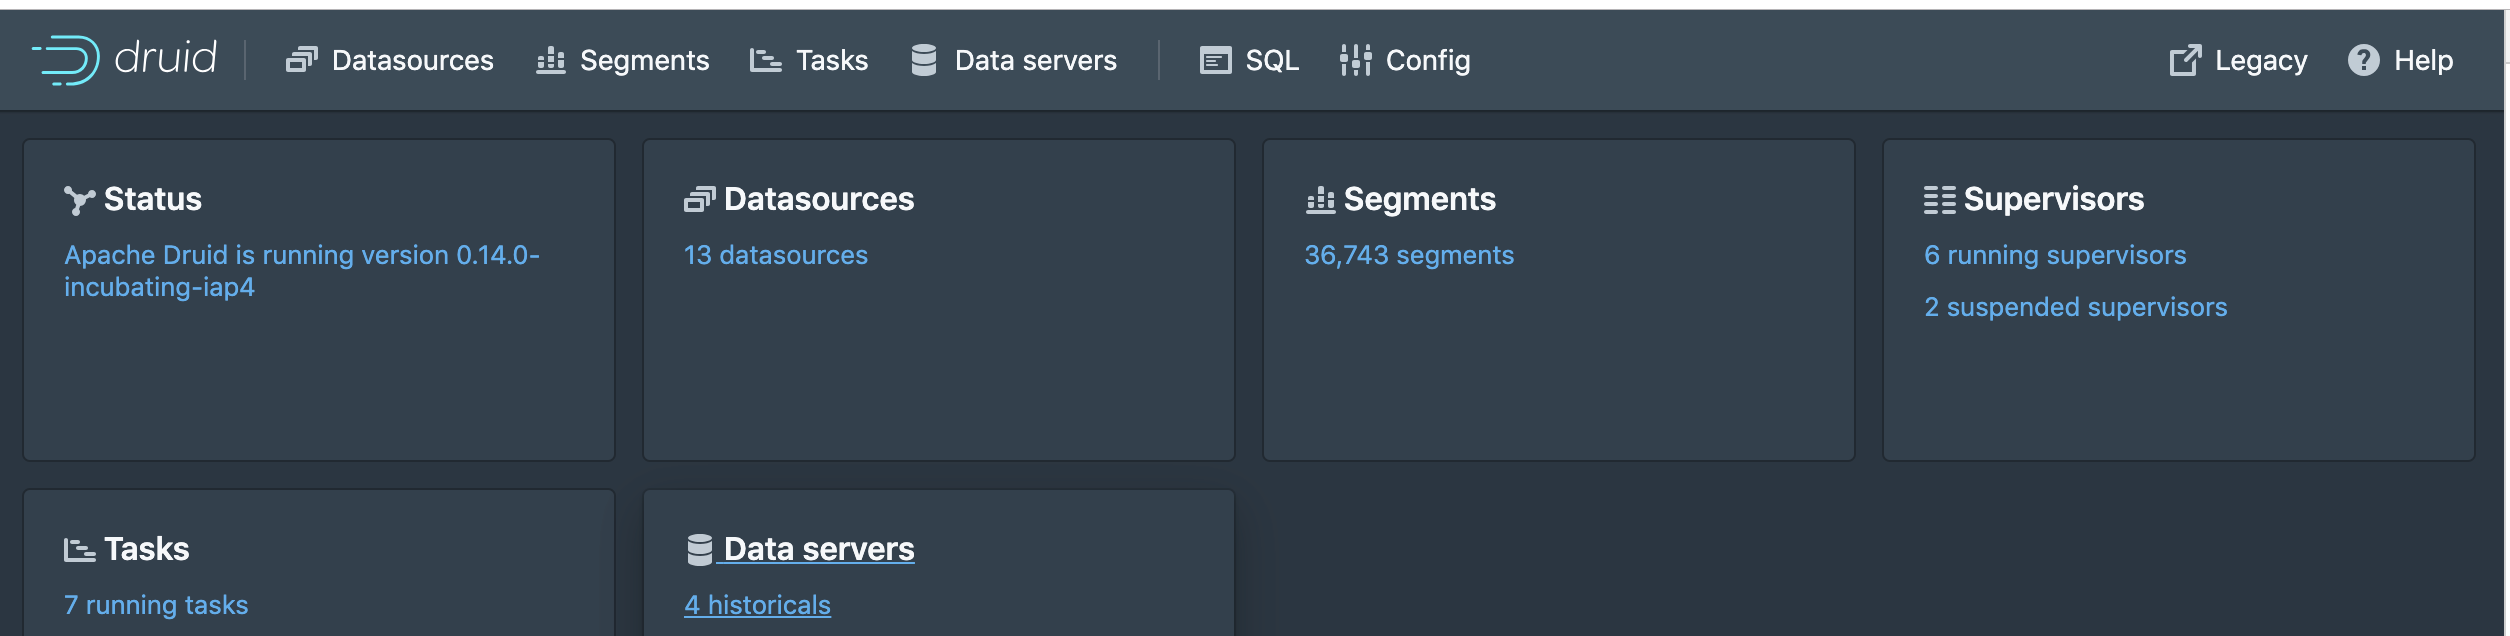Click the Legacy external-link icon
Image resolution: width=2510 pixels, height=636 pixels.
(x=2185, y=60)
